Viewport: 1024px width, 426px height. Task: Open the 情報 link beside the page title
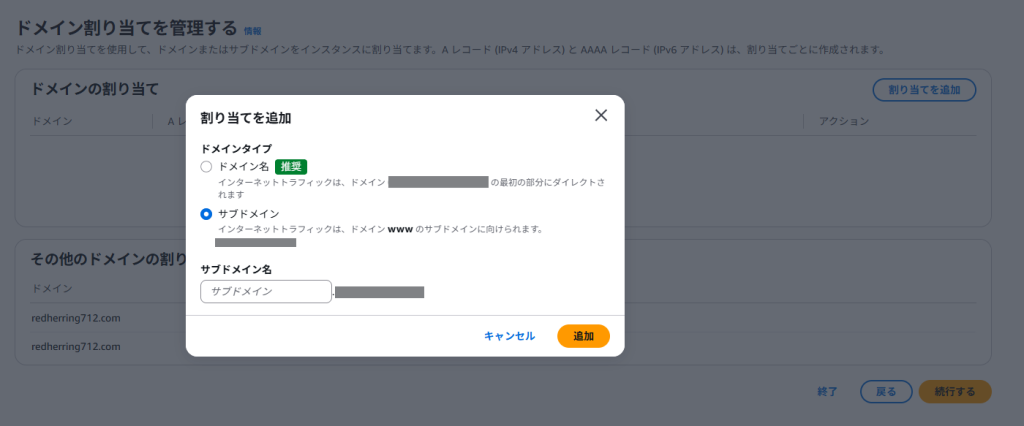252,31
